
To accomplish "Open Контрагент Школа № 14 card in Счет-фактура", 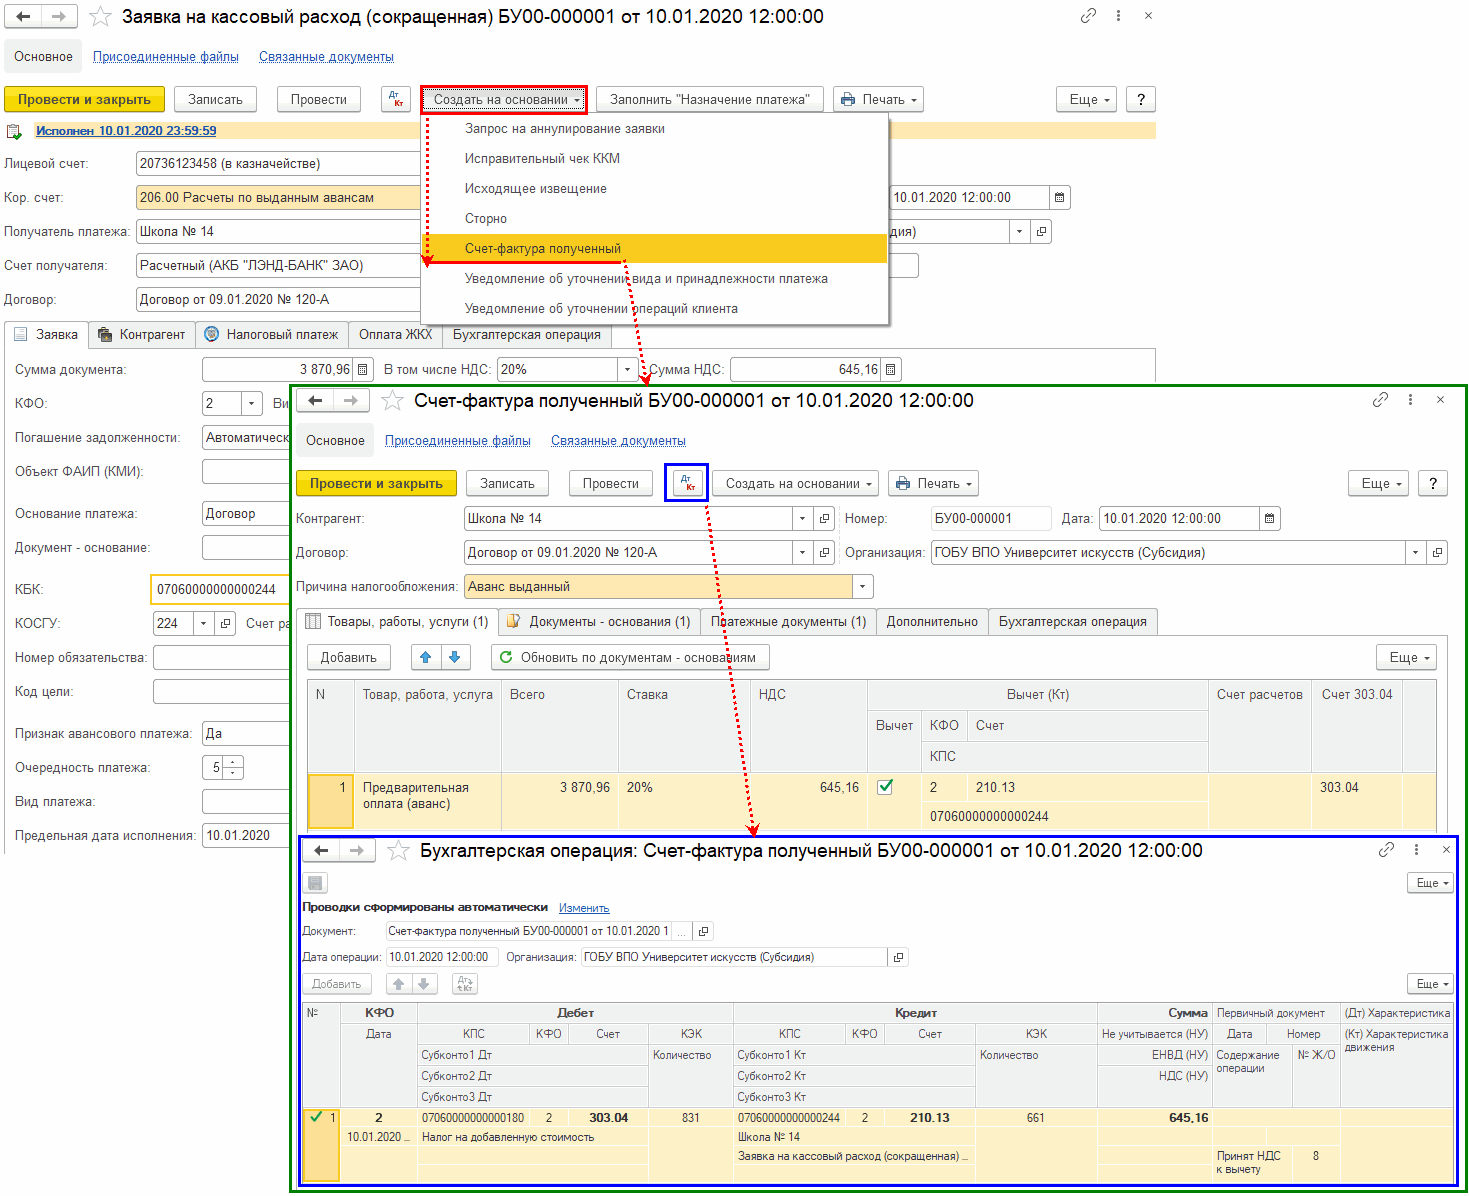I will 824,519.
